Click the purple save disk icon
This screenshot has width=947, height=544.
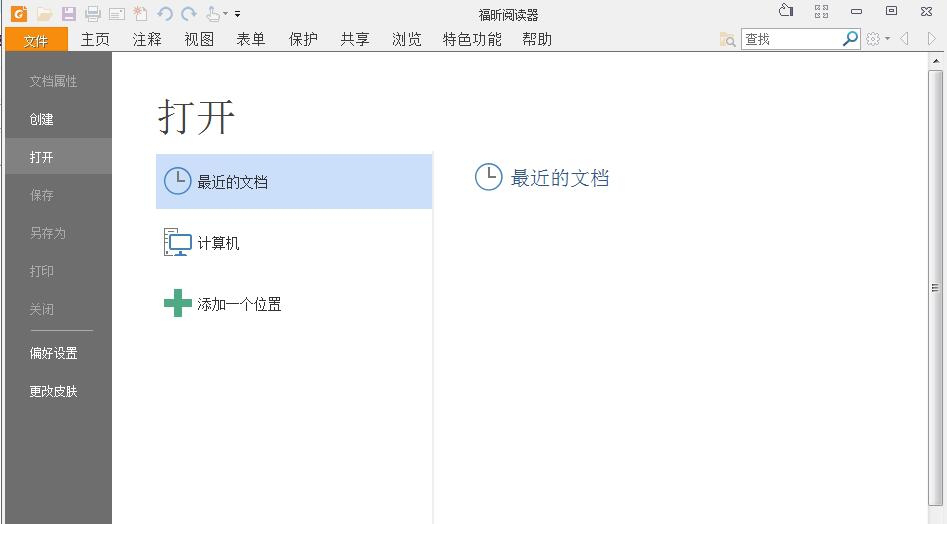(69, 13)
